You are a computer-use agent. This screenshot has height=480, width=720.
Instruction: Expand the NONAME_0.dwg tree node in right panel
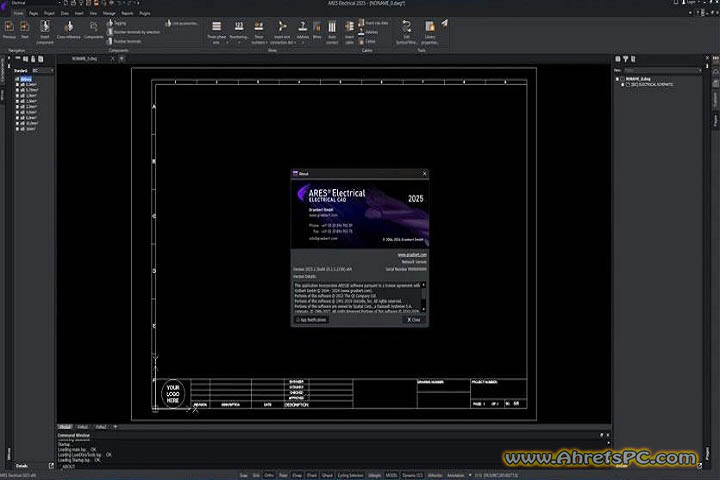618,79
